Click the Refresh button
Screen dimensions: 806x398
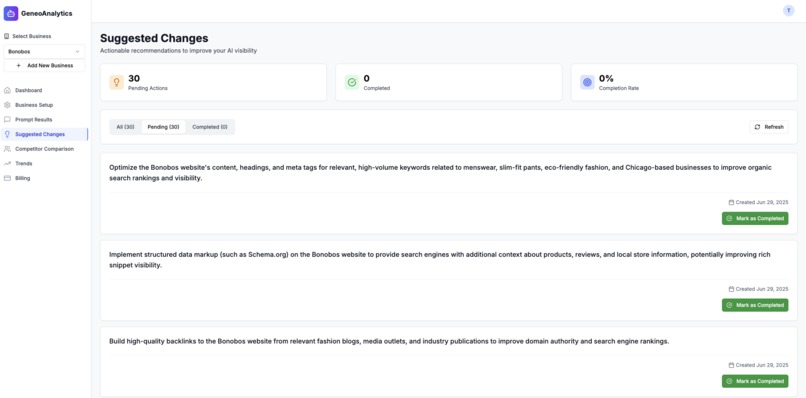pyautogui.click(x=769, y=127)
